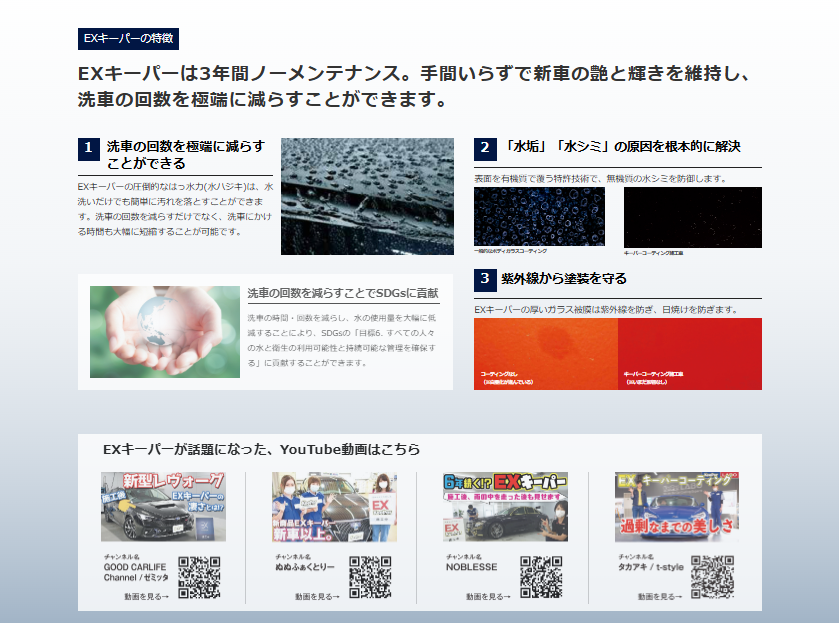Open 動画を見る link under GOOD CARLIFE Channel
The image size is (839, 623).
coord(146,597)
